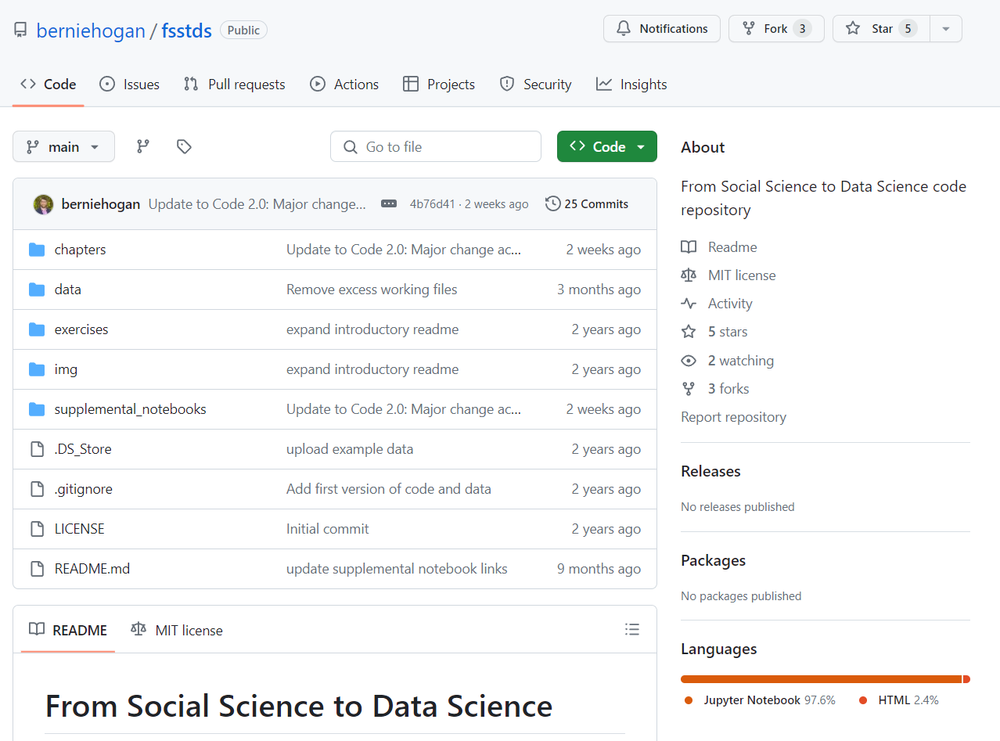Open the Star lists dropdown arrow
Viewport: 1000px width, 741px height.
(946, 29)
